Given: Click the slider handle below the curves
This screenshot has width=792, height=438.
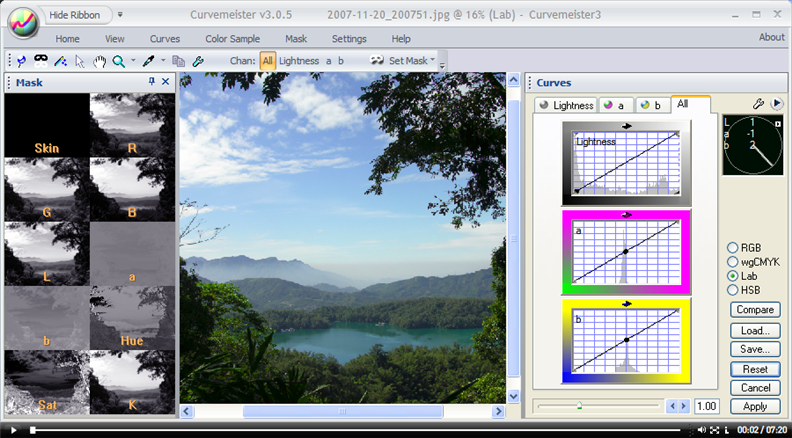Looking at the screenshot, I should (x=579, y=405).
